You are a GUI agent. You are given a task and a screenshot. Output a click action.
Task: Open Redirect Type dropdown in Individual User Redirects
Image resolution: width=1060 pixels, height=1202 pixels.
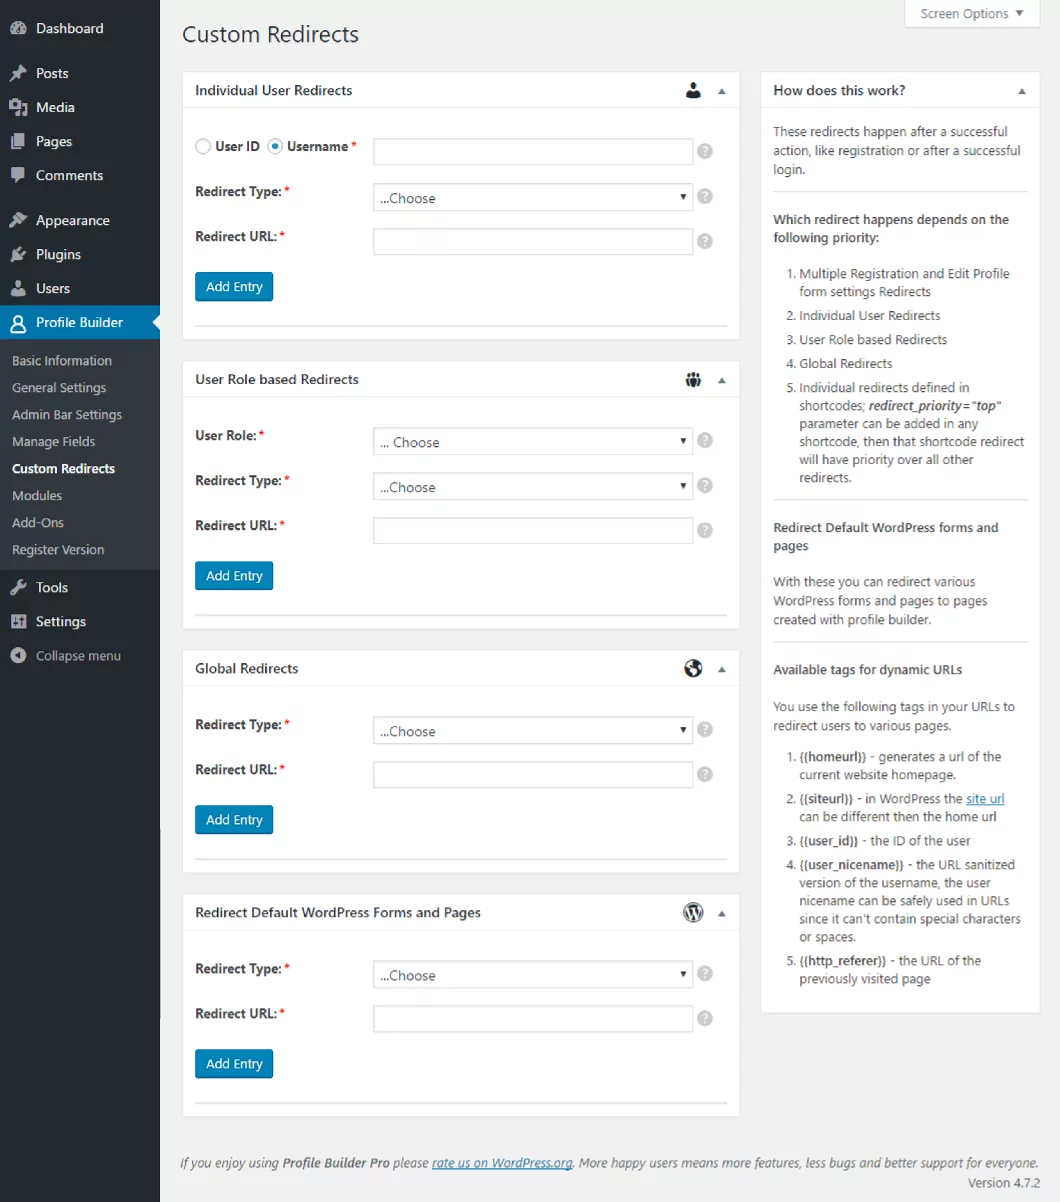point(533,197)
